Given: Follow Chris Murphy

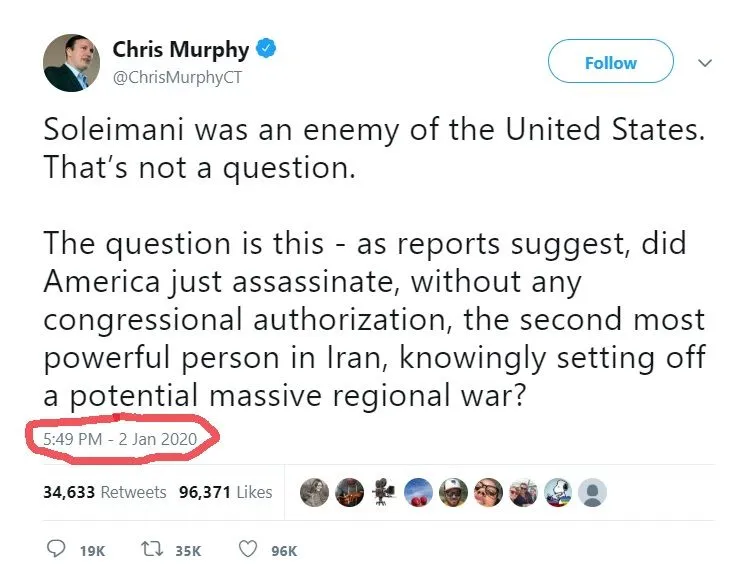Looking at the screenshot, I should coord(610,62).
